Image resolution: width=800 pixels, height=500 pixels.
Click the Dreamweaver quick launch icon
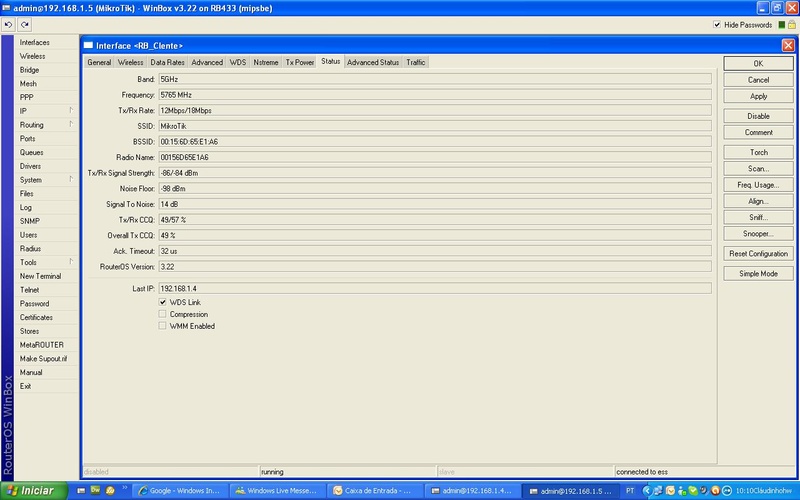coord(95,490)
